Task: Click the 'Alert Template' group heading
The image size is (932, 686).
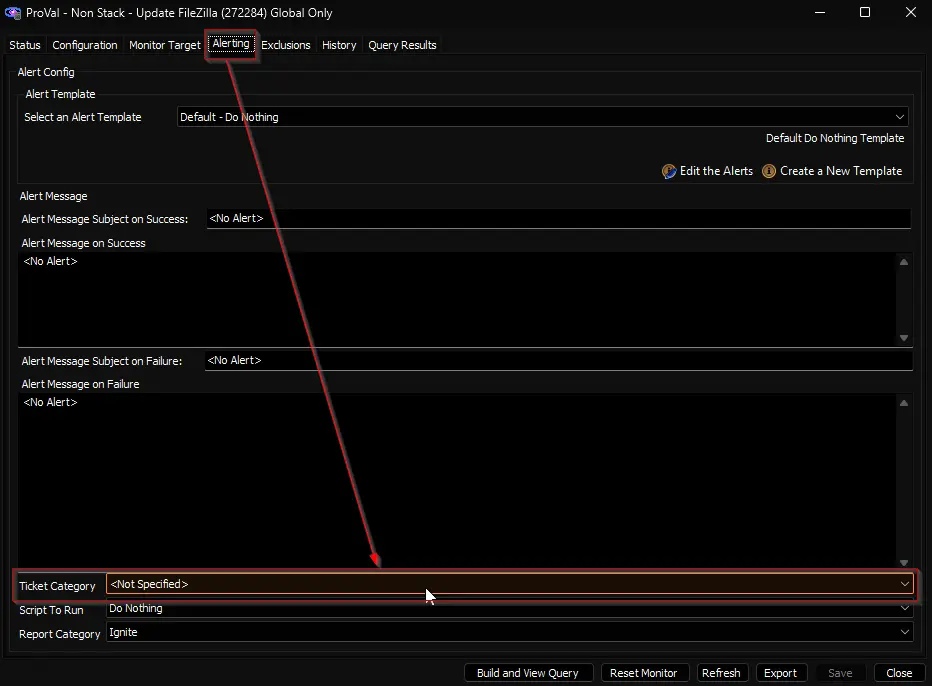Action: coord(60,94)
